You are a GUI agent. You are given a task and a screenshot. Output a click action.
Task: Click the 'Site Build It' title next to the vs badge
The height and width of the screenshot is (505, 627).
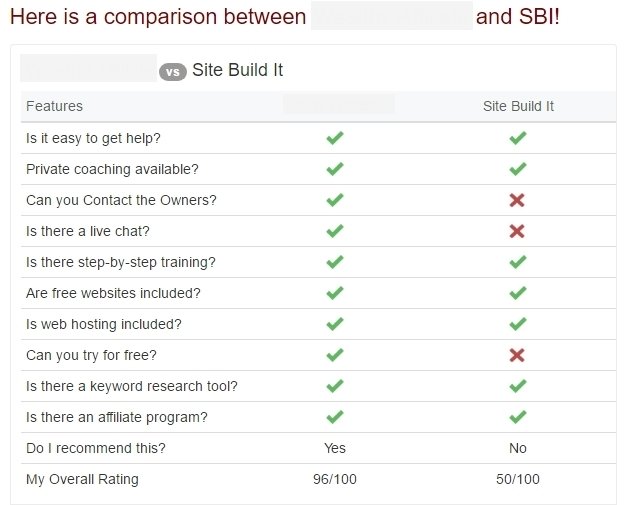point(238,70)
